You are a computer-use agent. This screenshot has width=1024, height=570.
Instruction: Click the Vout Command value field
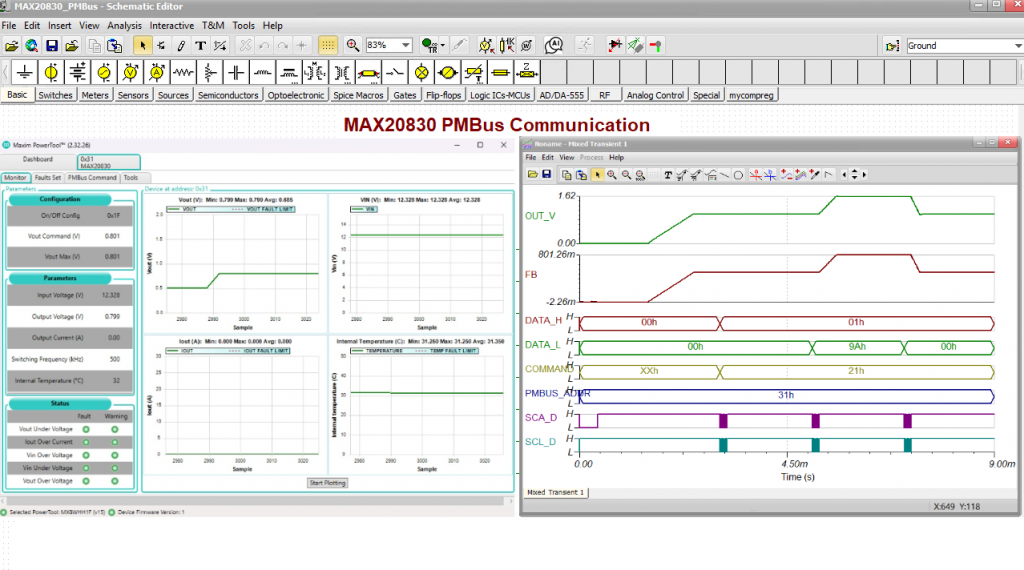click(112, 236)
